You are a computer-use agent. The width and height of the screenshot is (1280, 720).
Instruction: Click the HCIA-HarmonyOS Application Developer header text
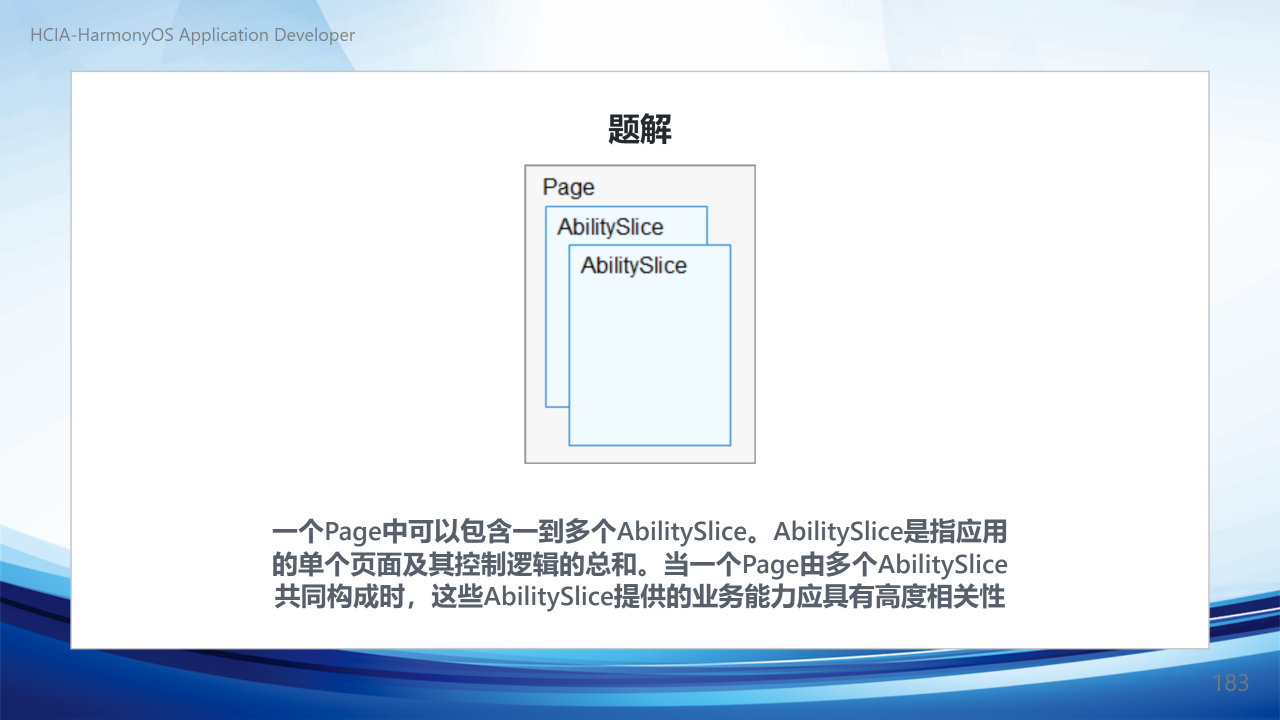click(193, 35)
